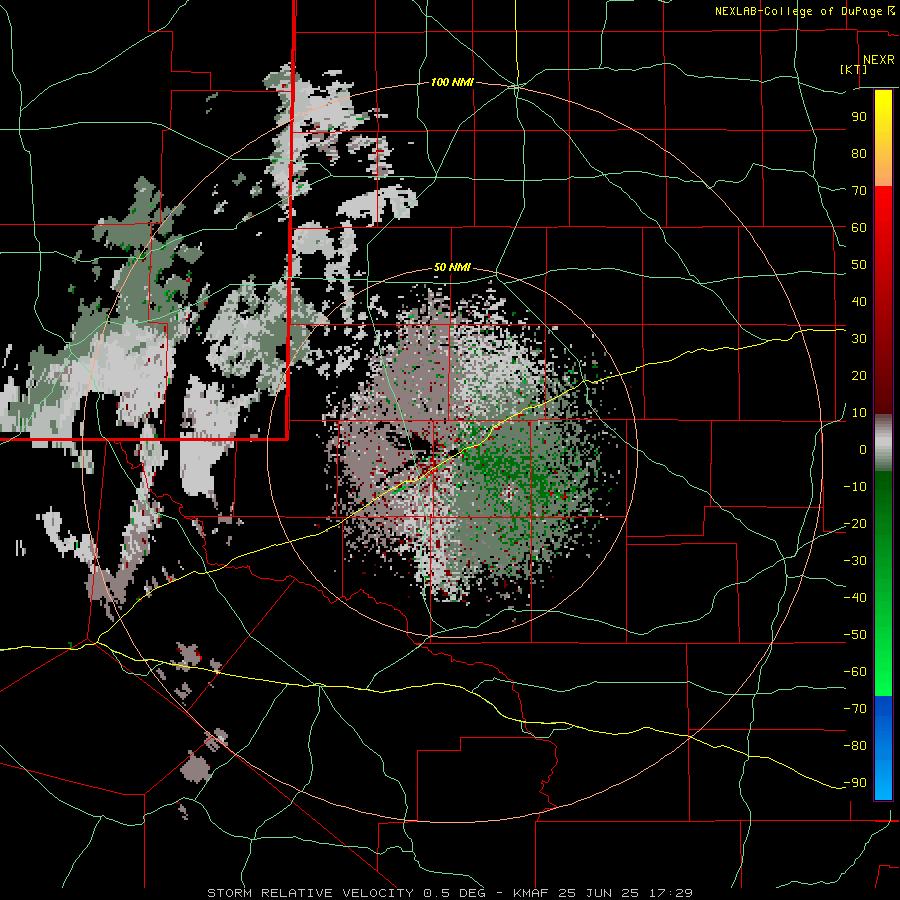Viewport: 900px width, 900px height.
Task: Click the -50 knot value on the scale
Action: (x=855, y=635)
